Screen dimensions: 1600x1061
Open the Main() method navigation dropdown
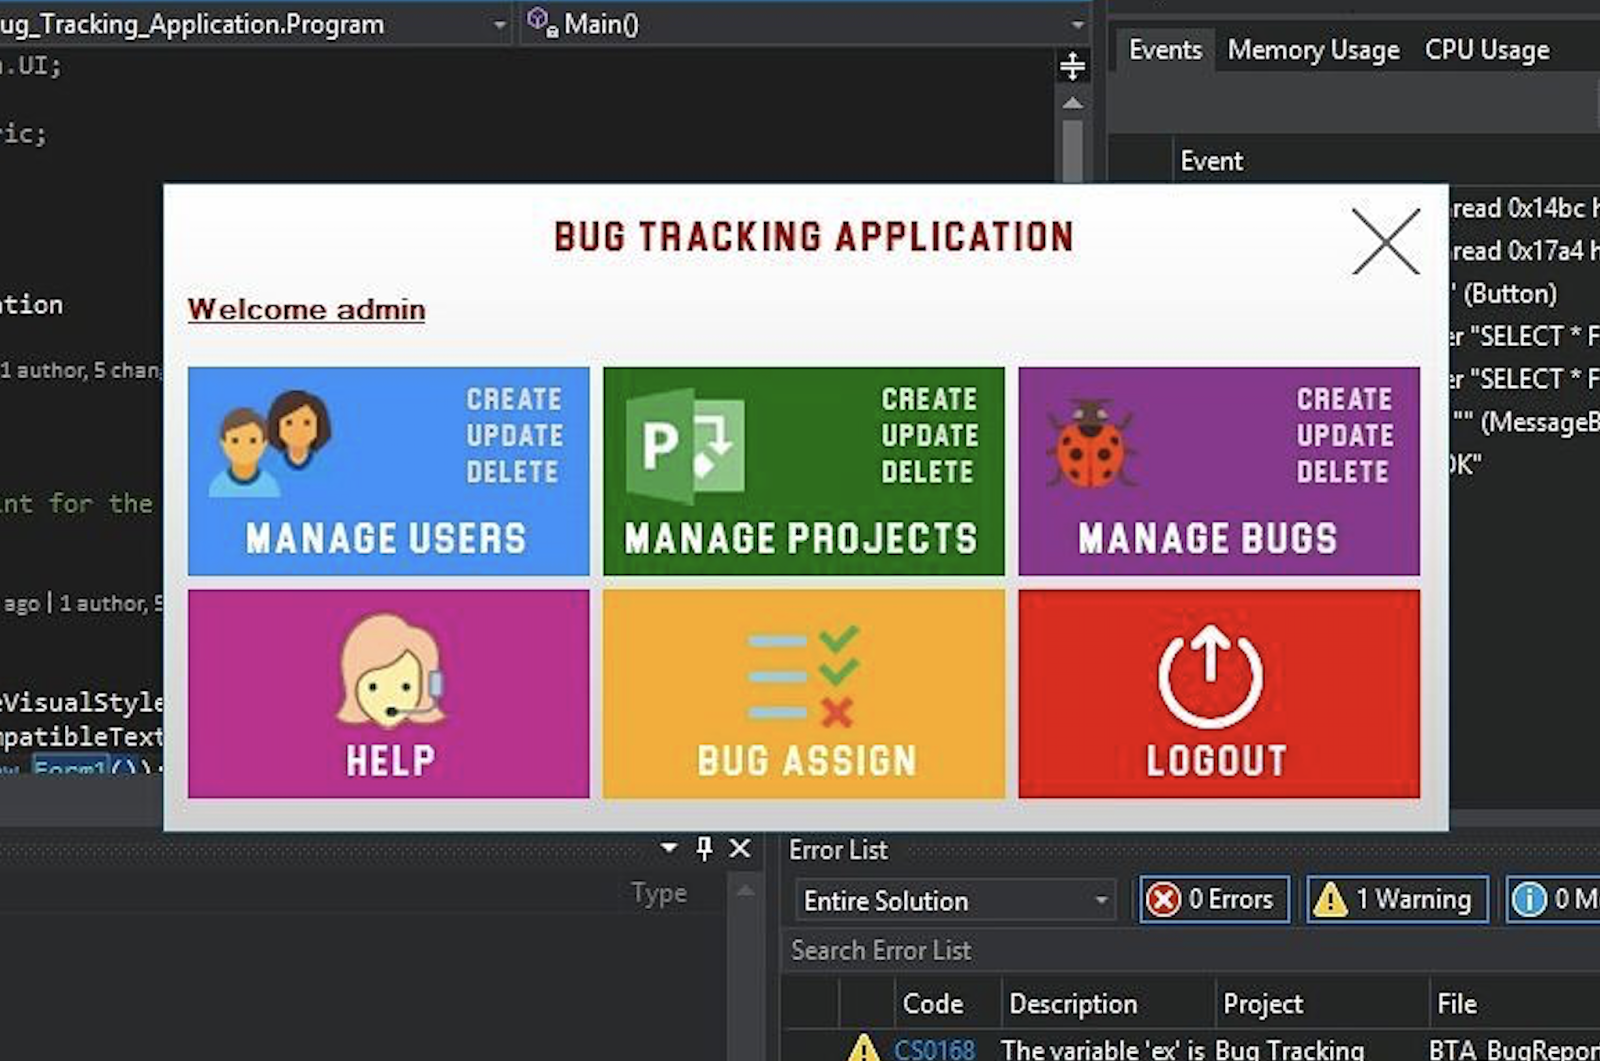pyautogui.click(x=1076, y=23)
